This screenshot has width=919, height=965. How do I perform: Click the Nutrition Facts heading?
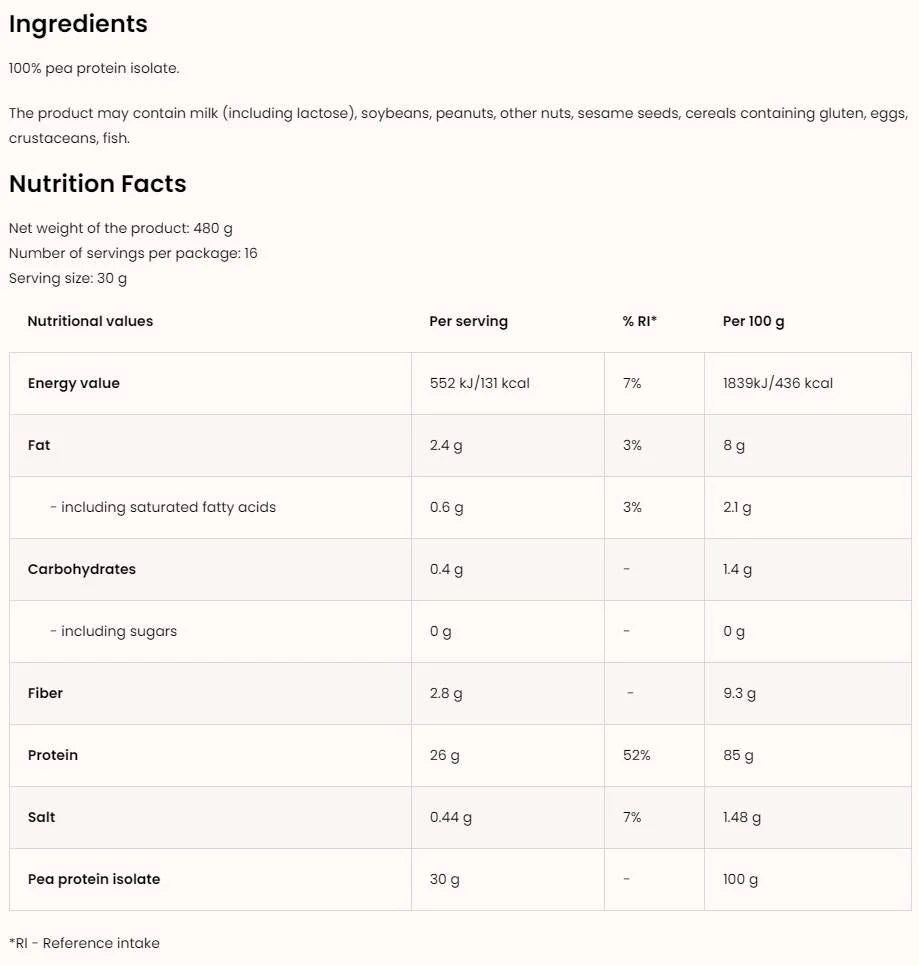tap(98, 184)
